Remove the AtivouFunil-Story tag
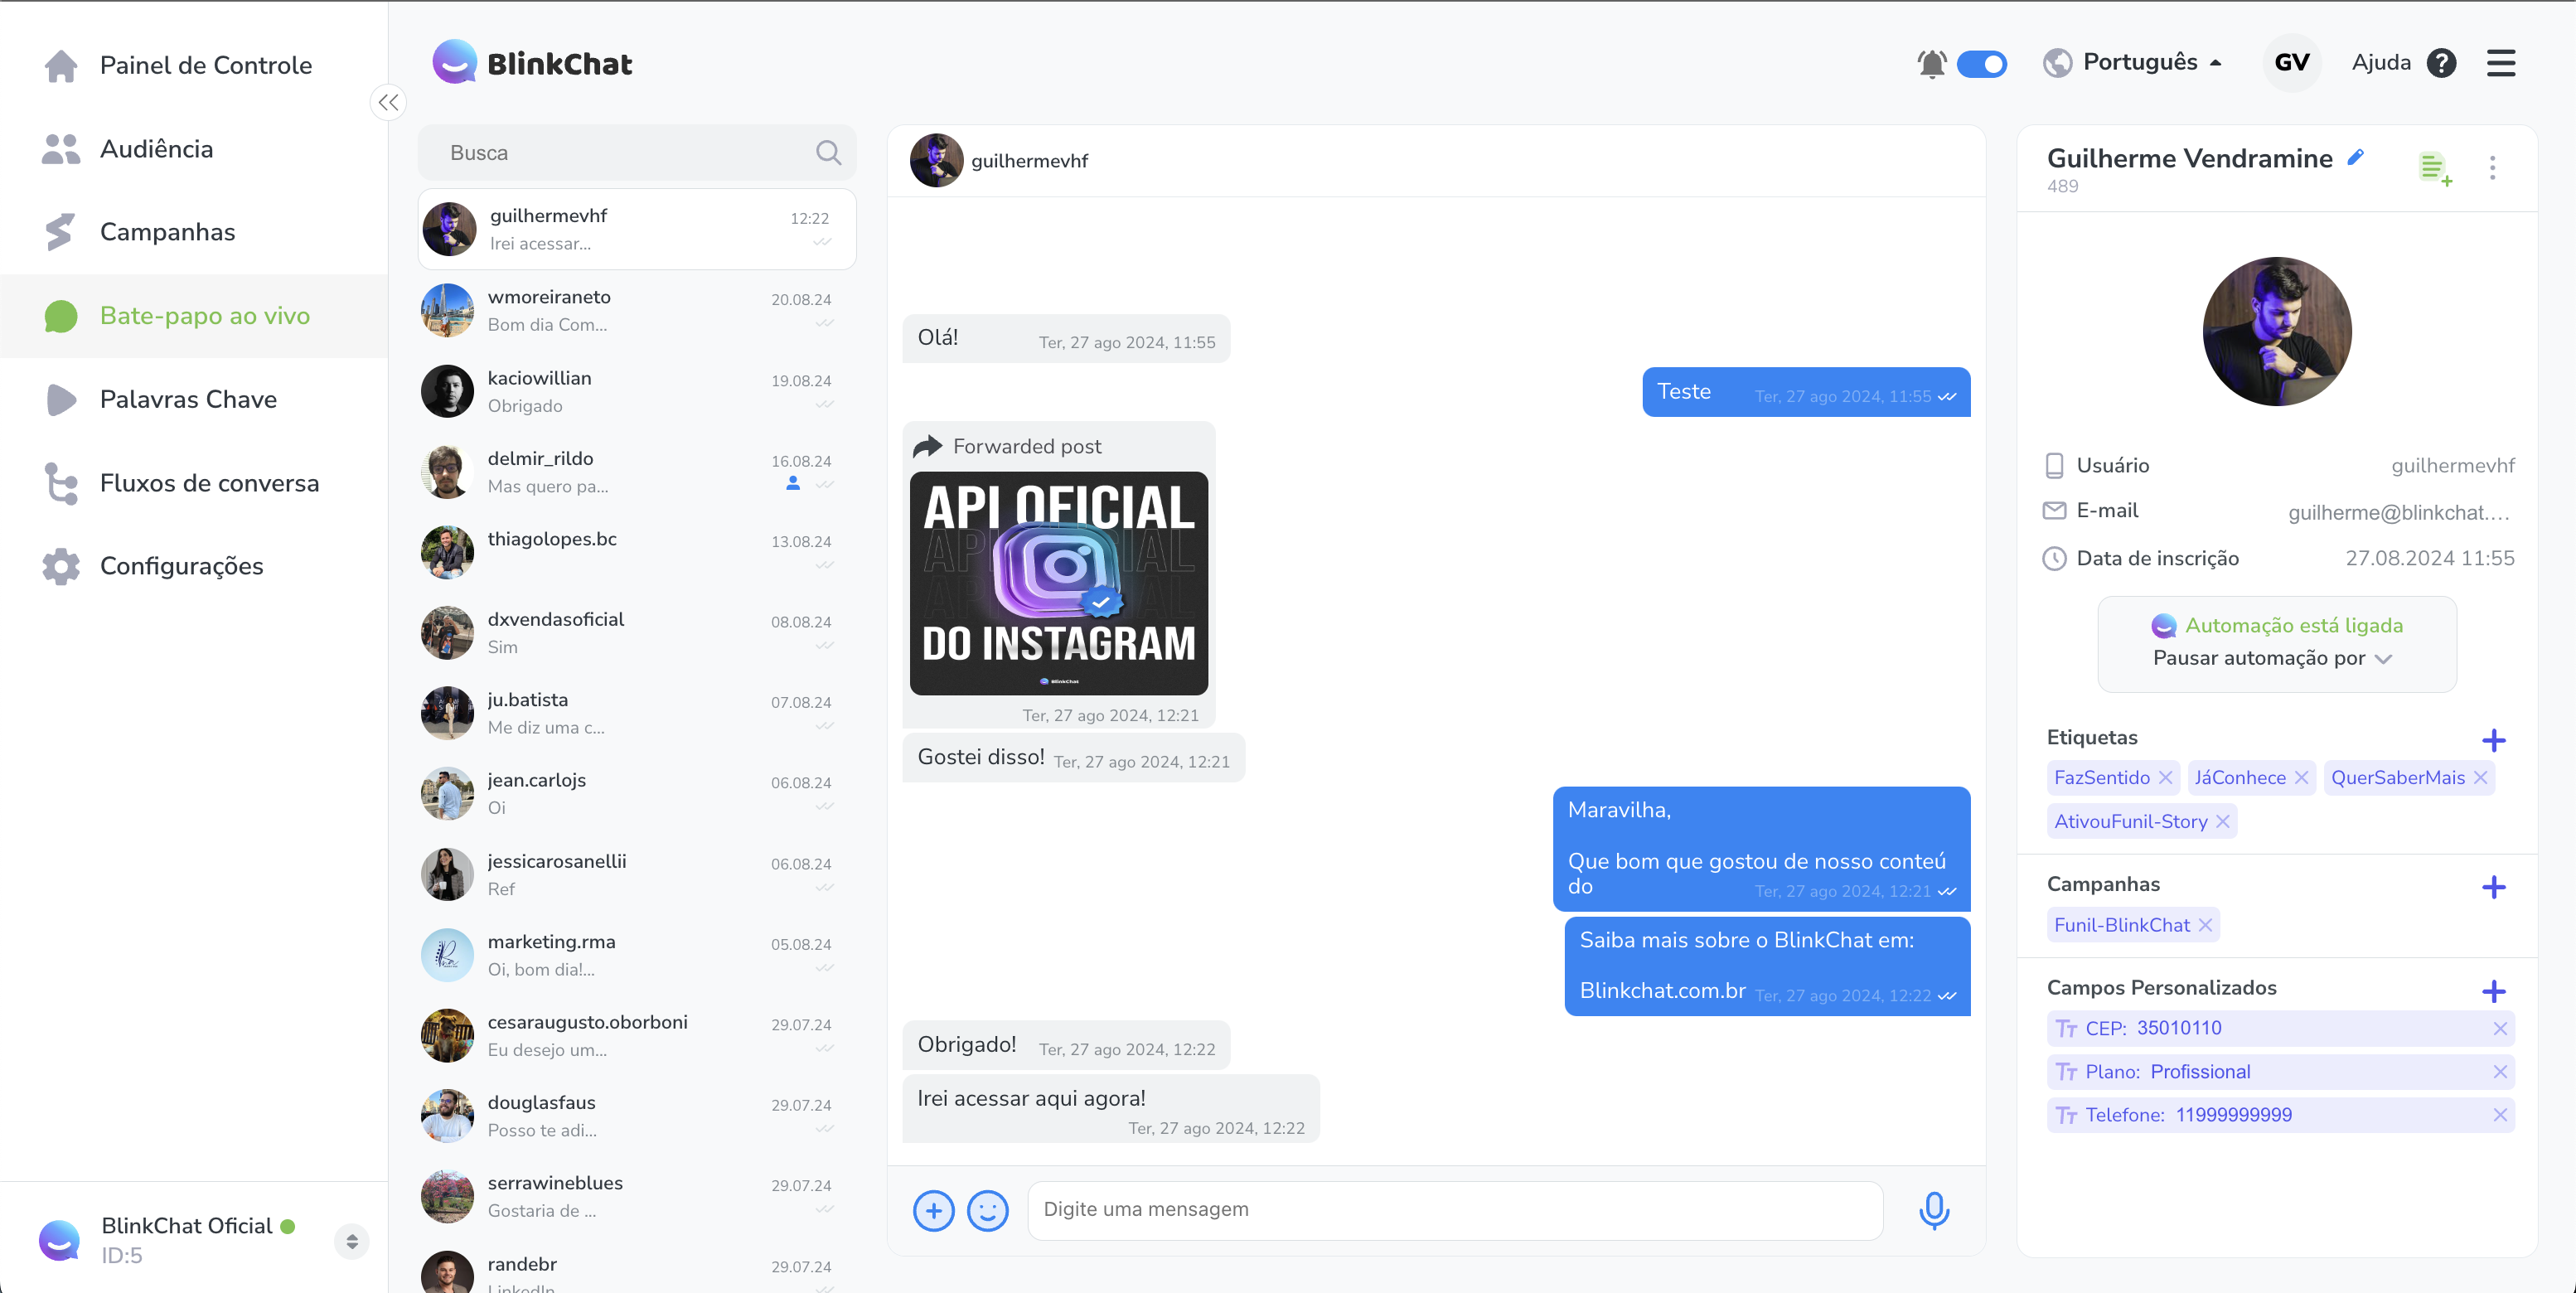The image size is (2576, 1293). [2222, 821]
